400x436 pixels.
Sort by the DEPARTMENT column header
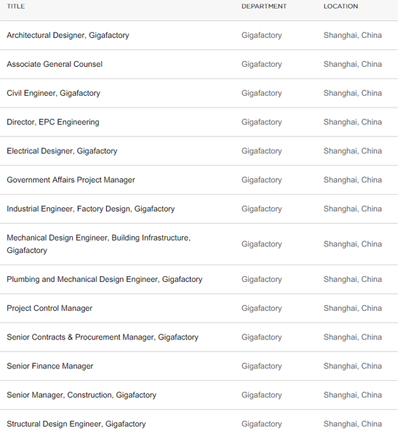click(x=264, y=6)
